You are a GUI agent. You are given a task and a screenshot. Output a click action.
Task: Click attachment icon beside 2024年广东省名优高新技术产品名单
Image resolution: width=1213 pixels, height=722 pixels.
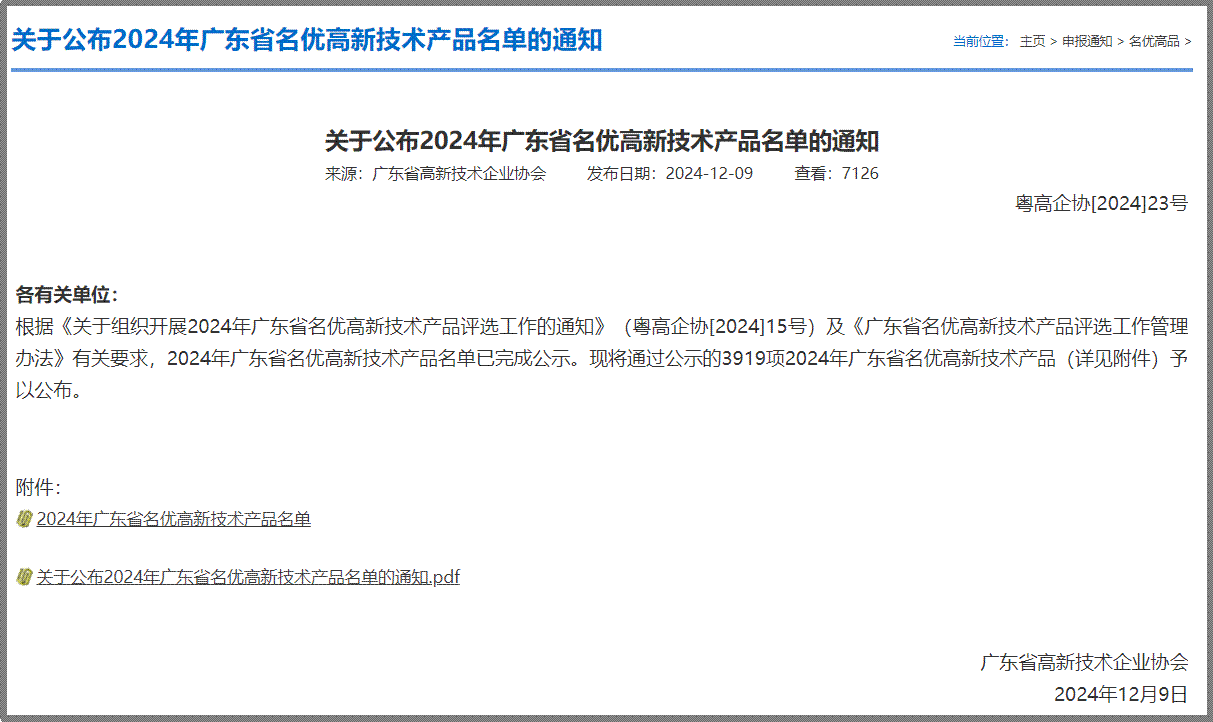25,519
